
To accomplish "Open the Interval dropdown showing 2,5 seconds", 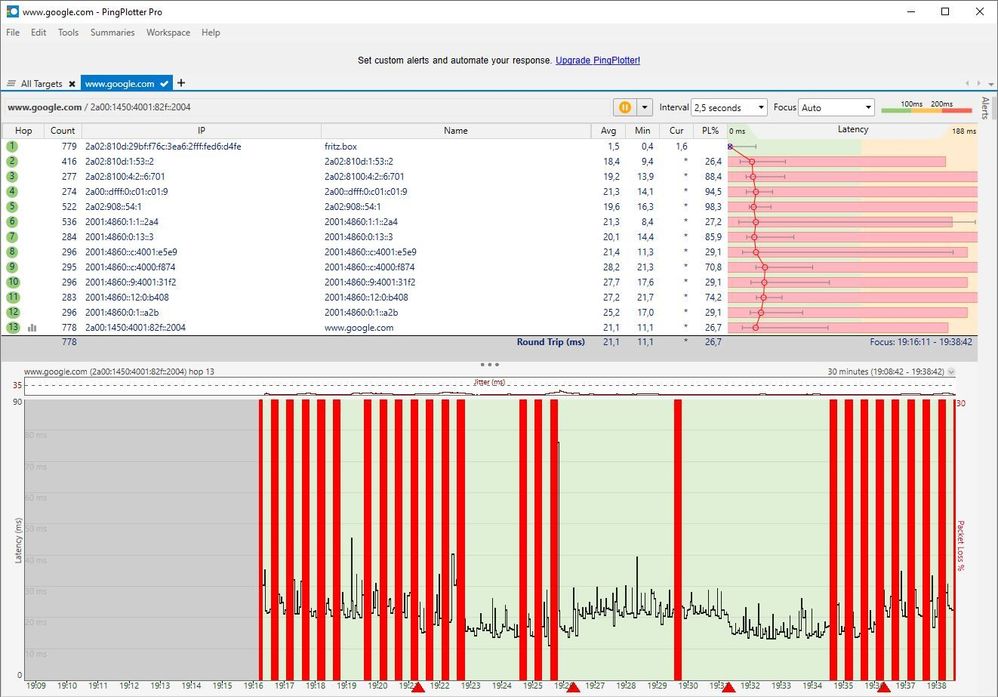I will [x=729, y=107].
